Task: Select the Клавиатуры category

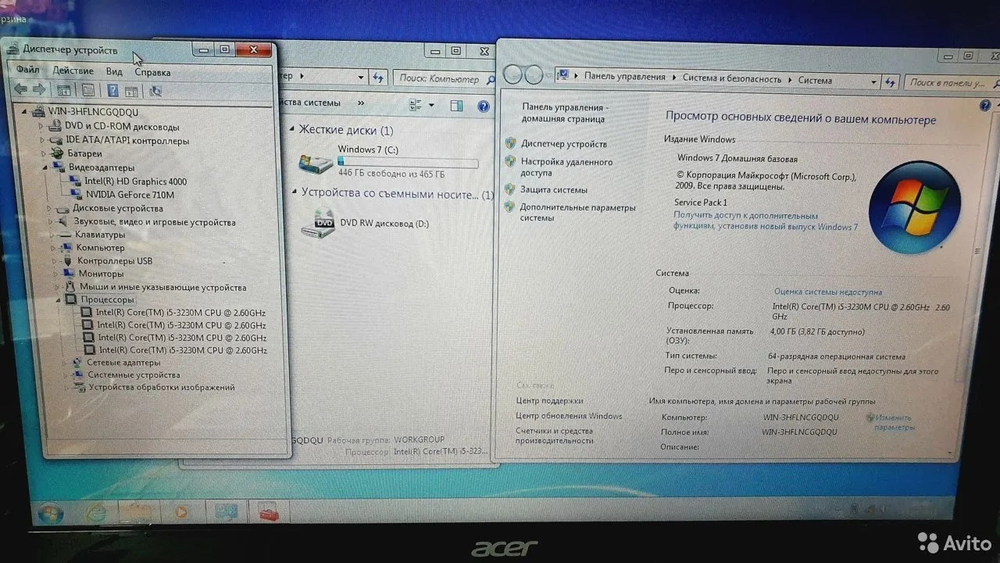Action: tap(100, 234)
